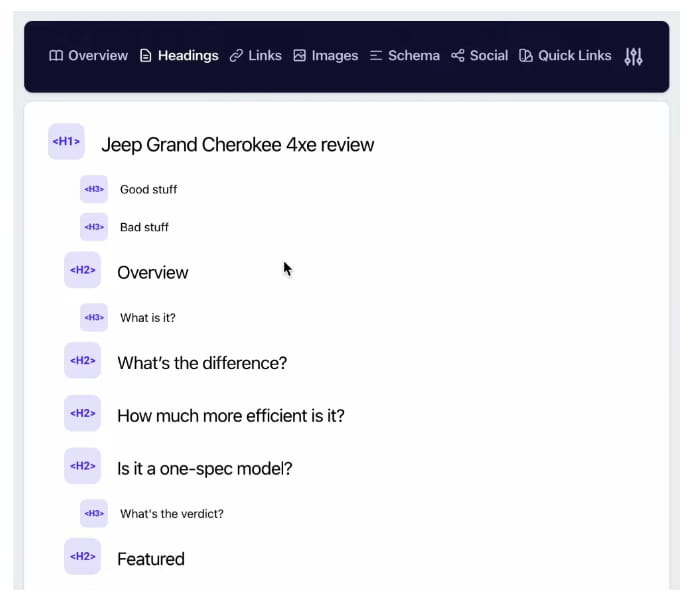The height and width of the screenshot is (603, 690).
Task: Click the H3 badge next to What's the verdict?
Action: point(94,513)
